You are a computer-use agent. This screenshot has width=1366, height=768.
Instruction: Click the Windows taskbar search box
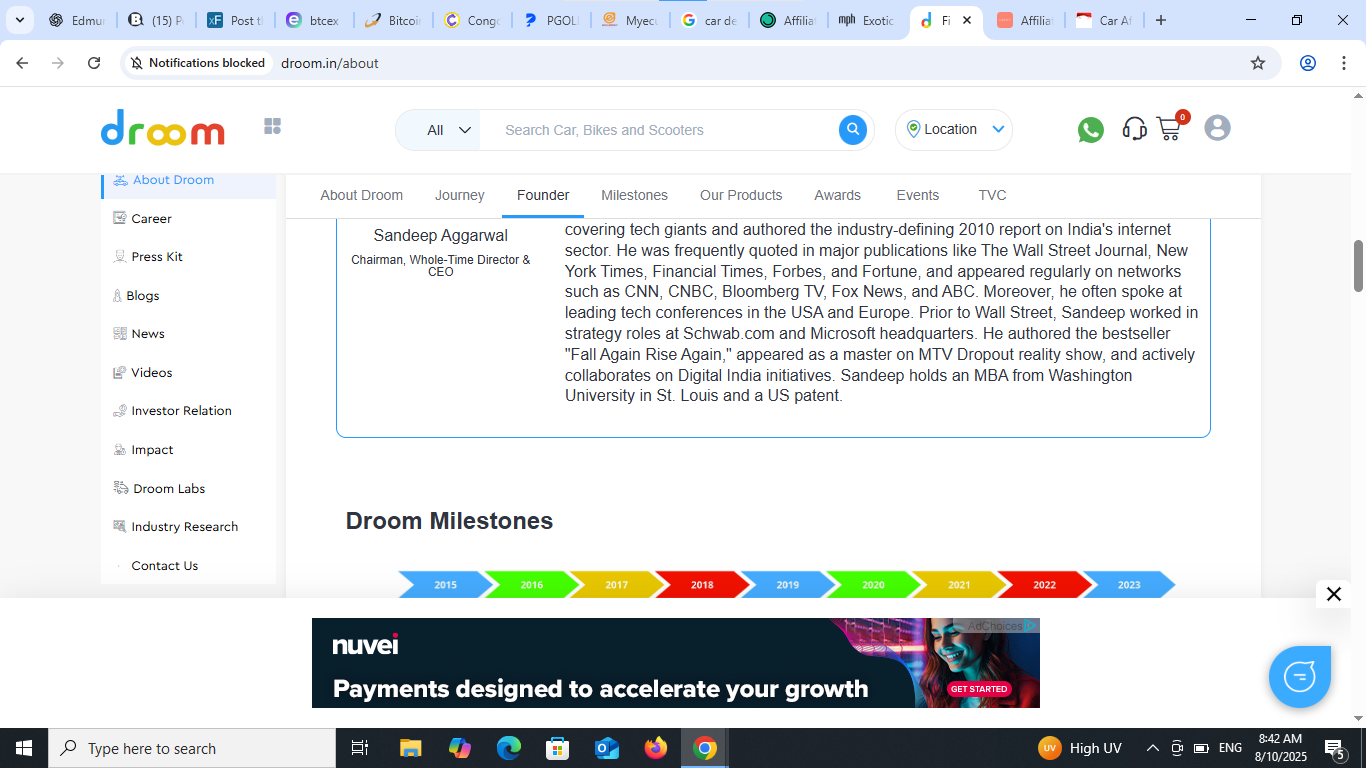(192, 748)
